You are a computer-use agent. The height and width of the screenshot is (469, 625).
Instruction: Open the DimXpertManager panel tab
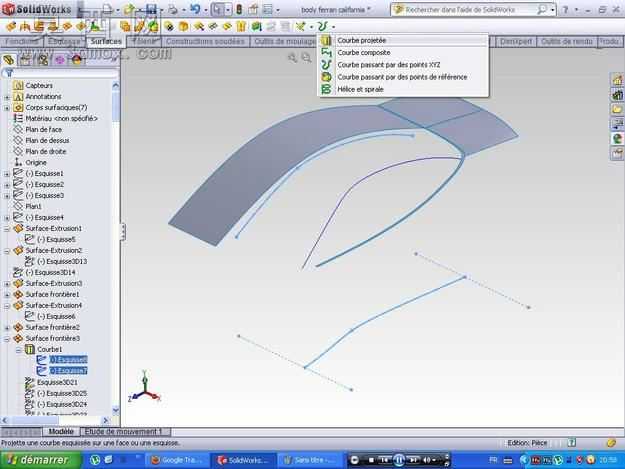[x=60, y=60]
